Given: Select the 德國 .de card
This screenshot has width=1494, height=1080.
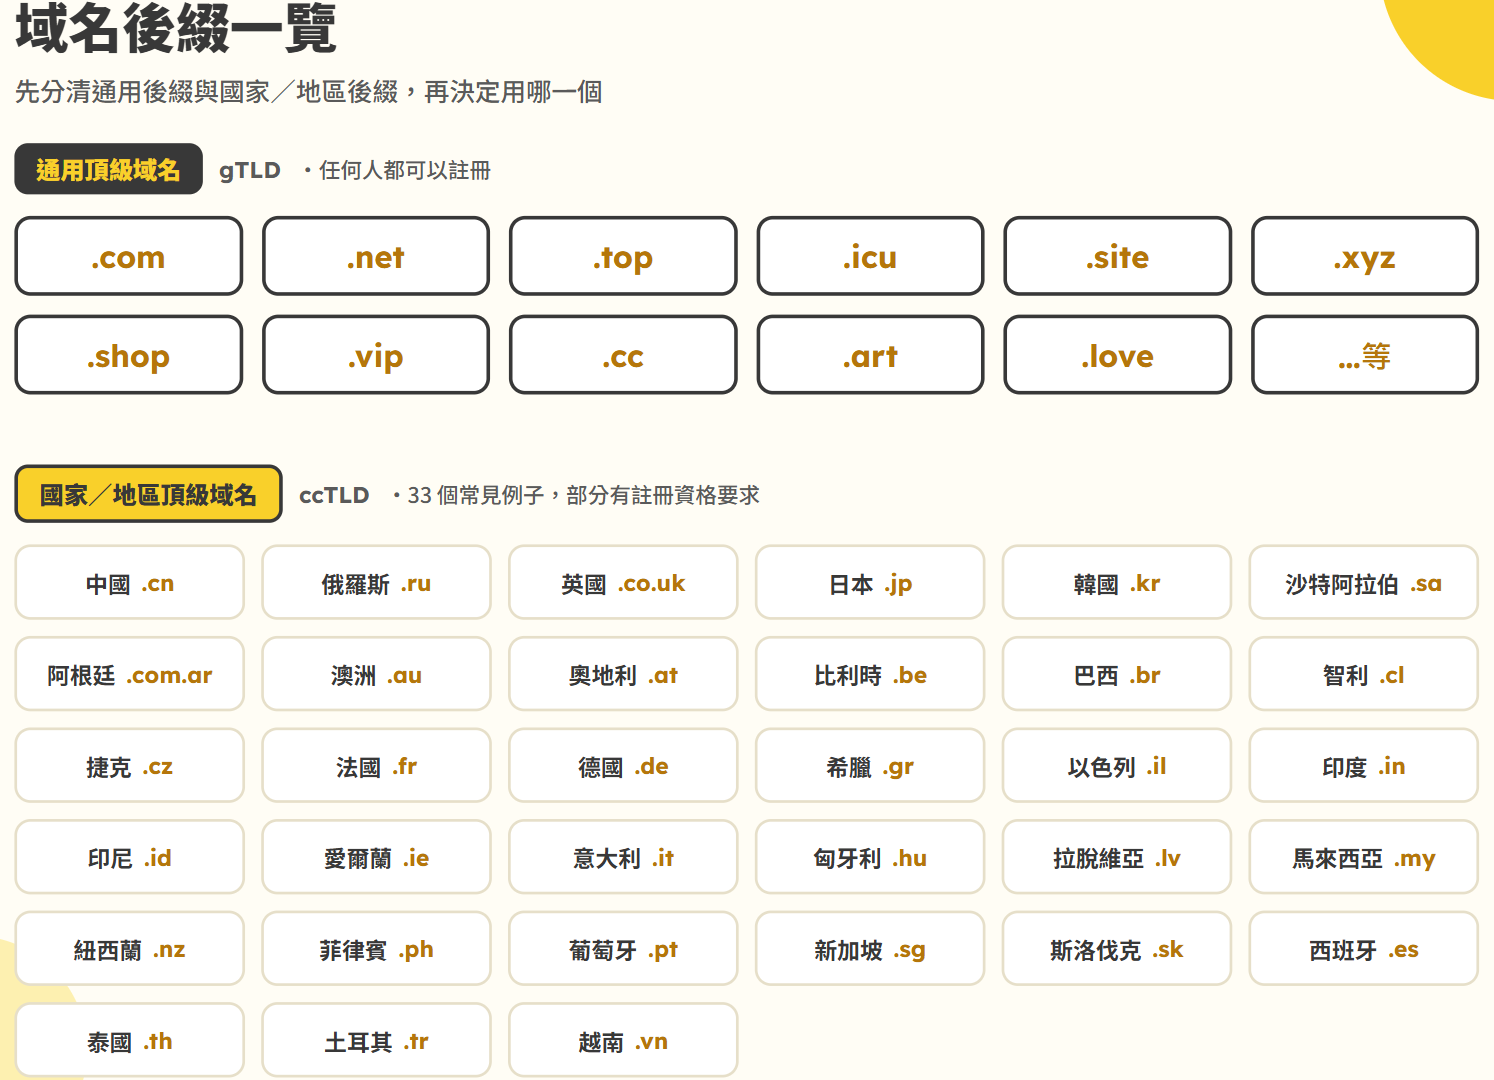Looking at the screenshot, I should pos(623,765).
